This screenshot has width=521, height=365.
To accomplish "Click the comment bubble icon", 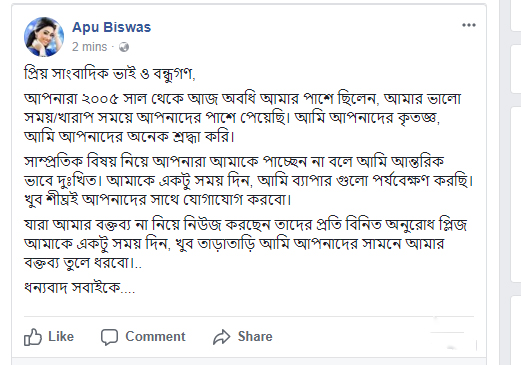I will [109, 337].
